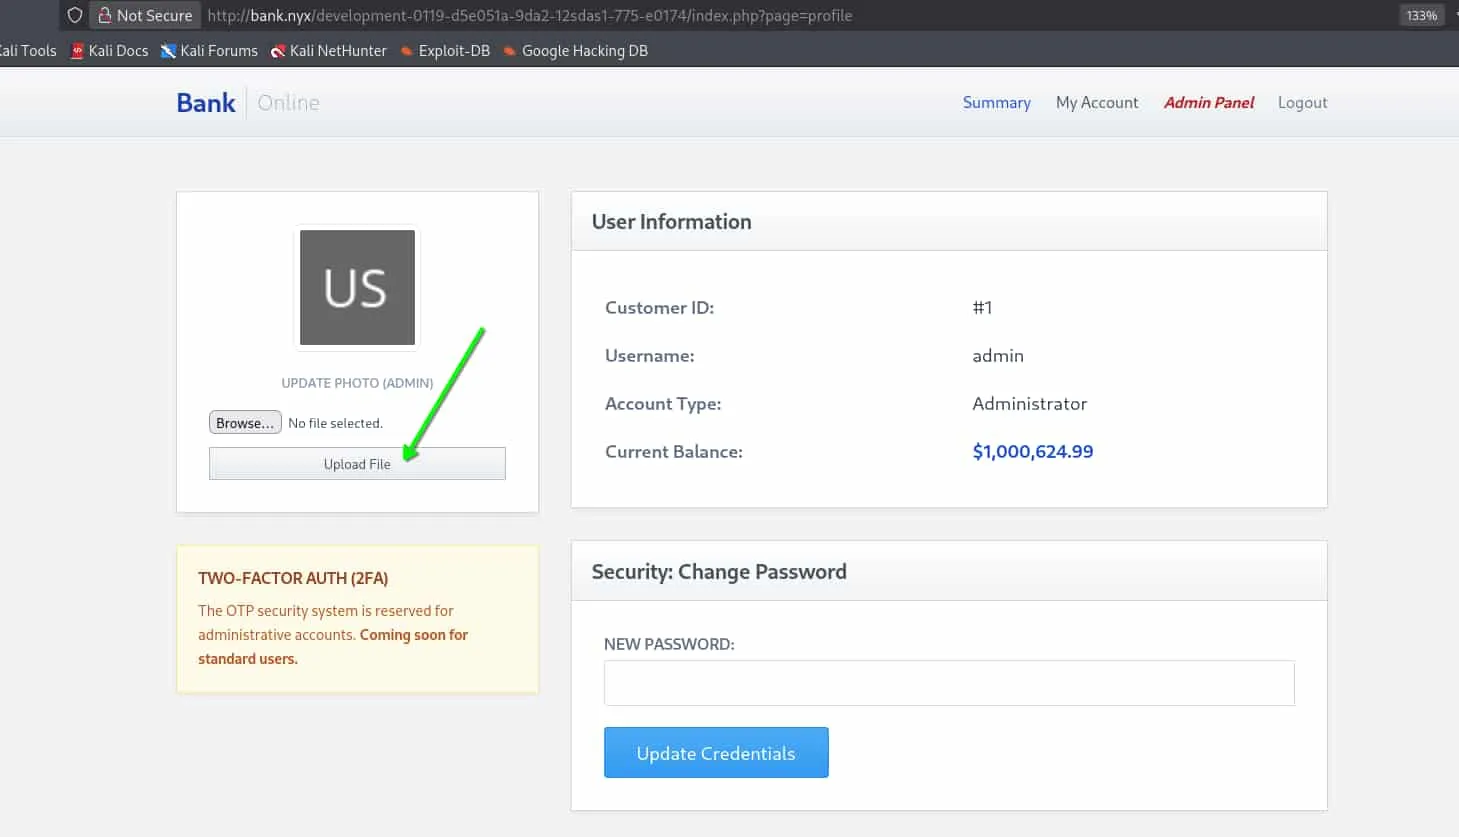
Task: Open the Kali NetHunter bookmark
Action: [328, 51]
